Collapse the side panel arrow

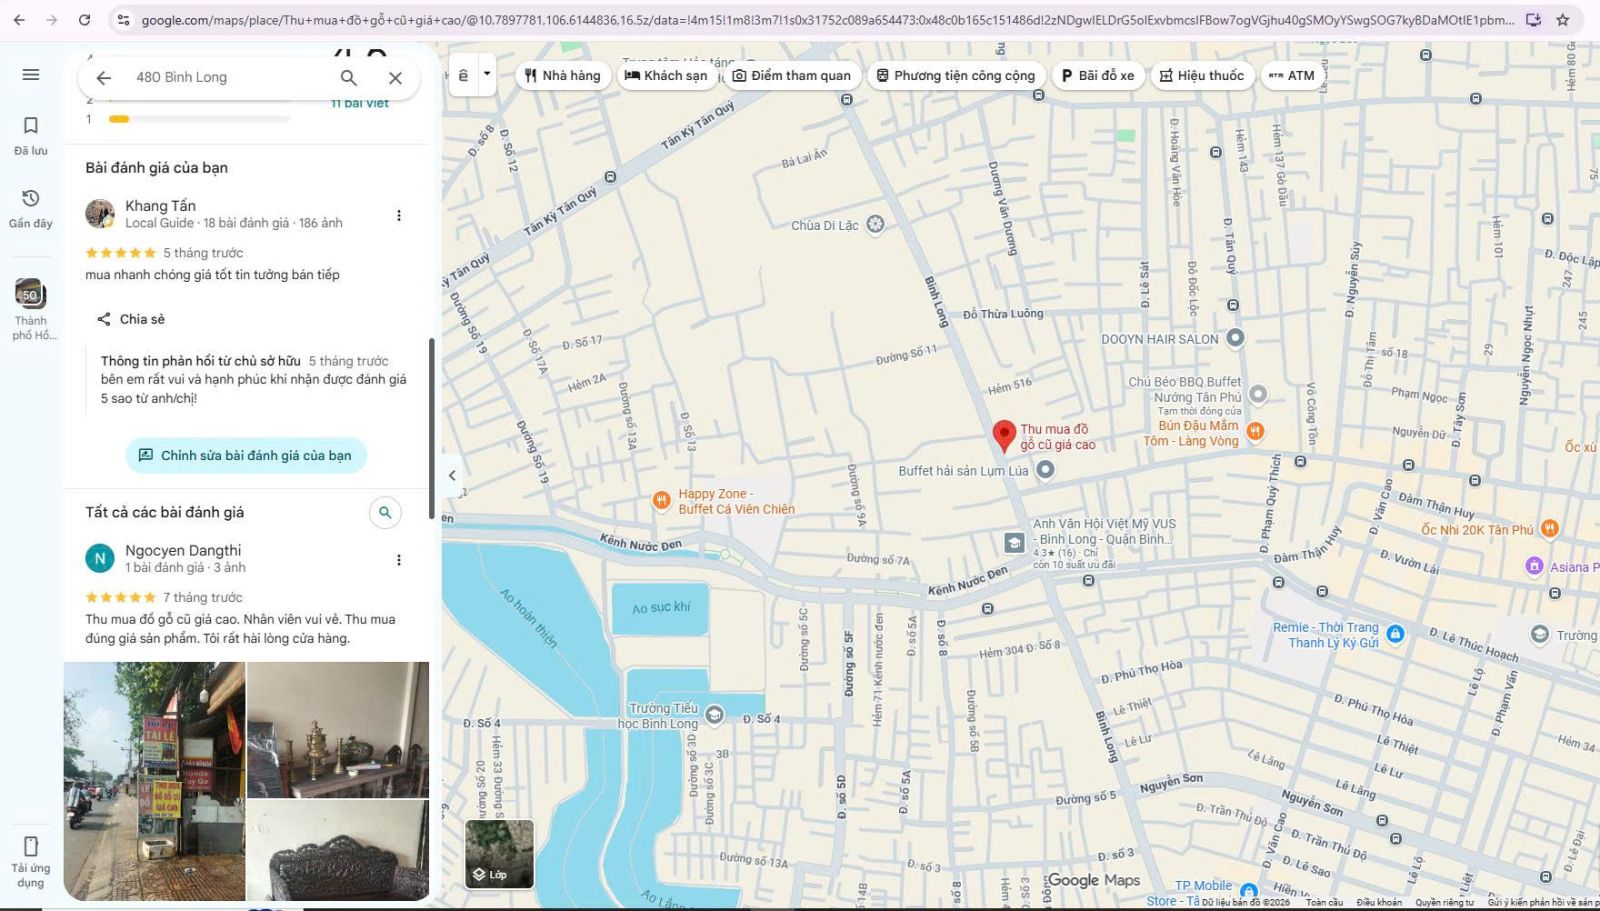[452, 476]
